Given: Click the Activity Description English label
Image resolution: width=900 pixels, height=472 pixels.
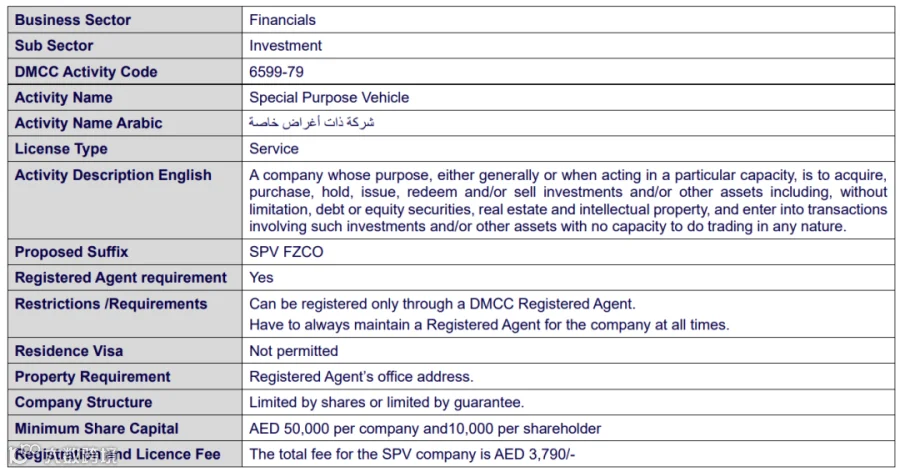Looking at the screenshot, I should [x=113, y=175].
